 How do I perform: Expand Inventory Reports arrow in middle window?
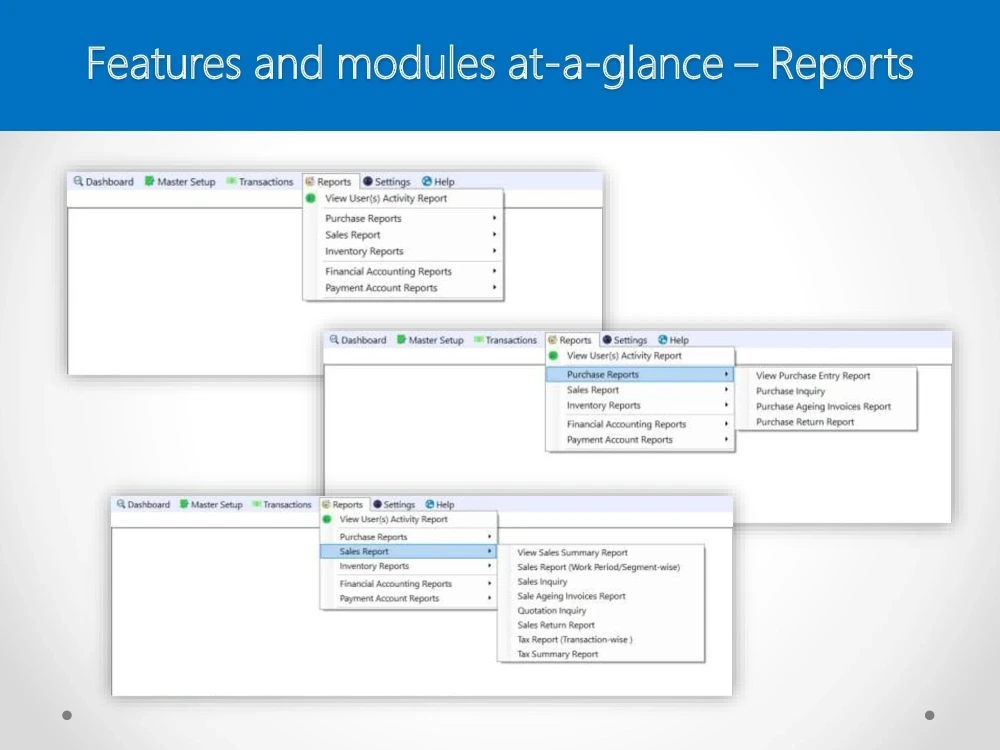726,405
